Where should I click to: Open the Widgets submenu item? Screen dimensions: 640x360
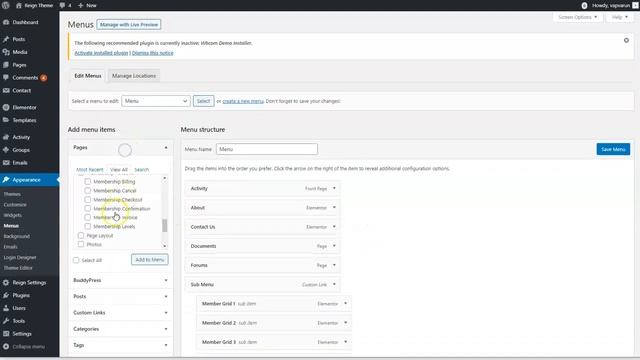[13, 215]
